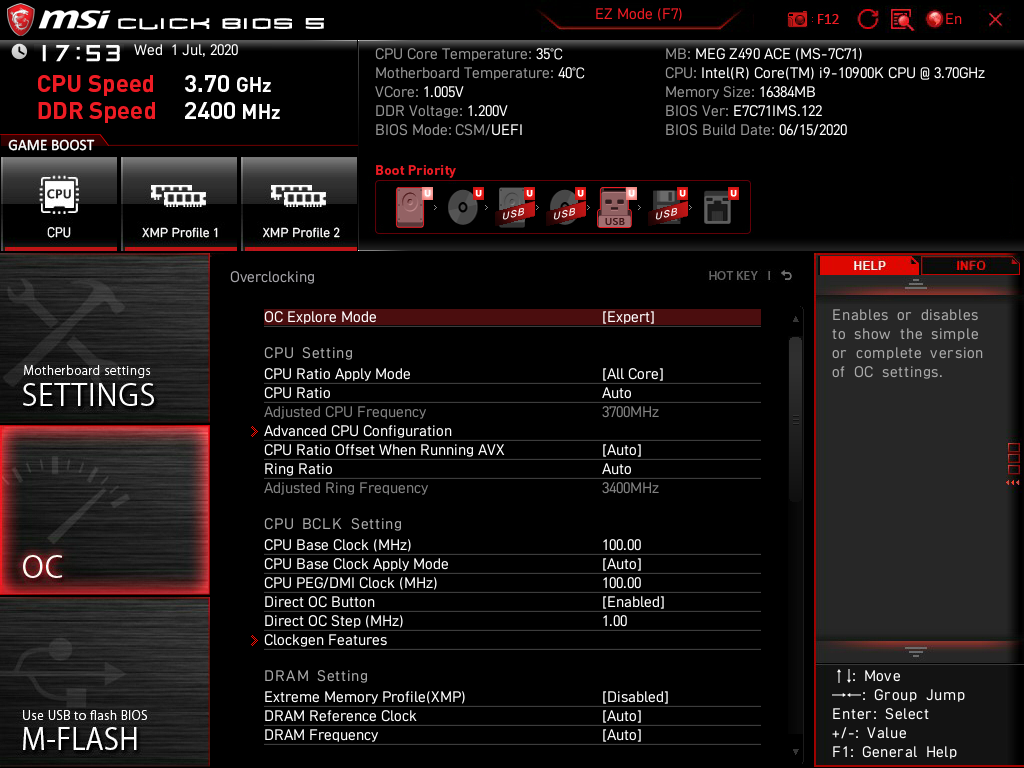
Task: Click the USB flash drive boot device icon
Action: (616, 207)
